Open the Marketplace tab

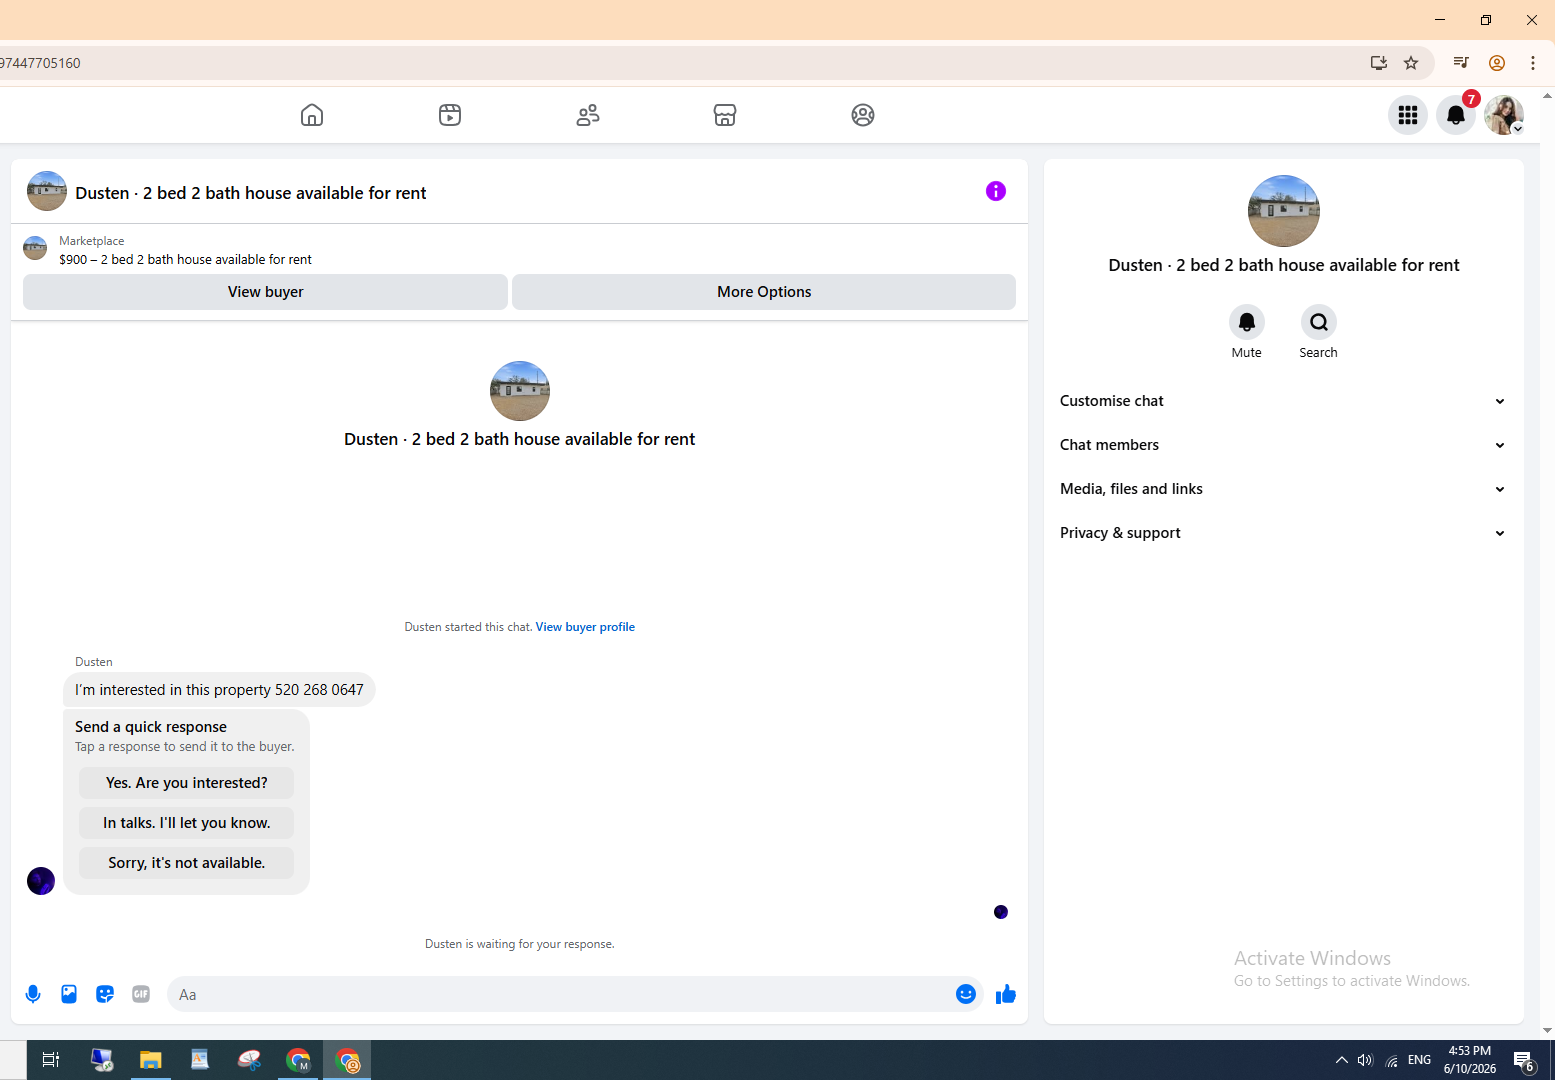(725, 115)
